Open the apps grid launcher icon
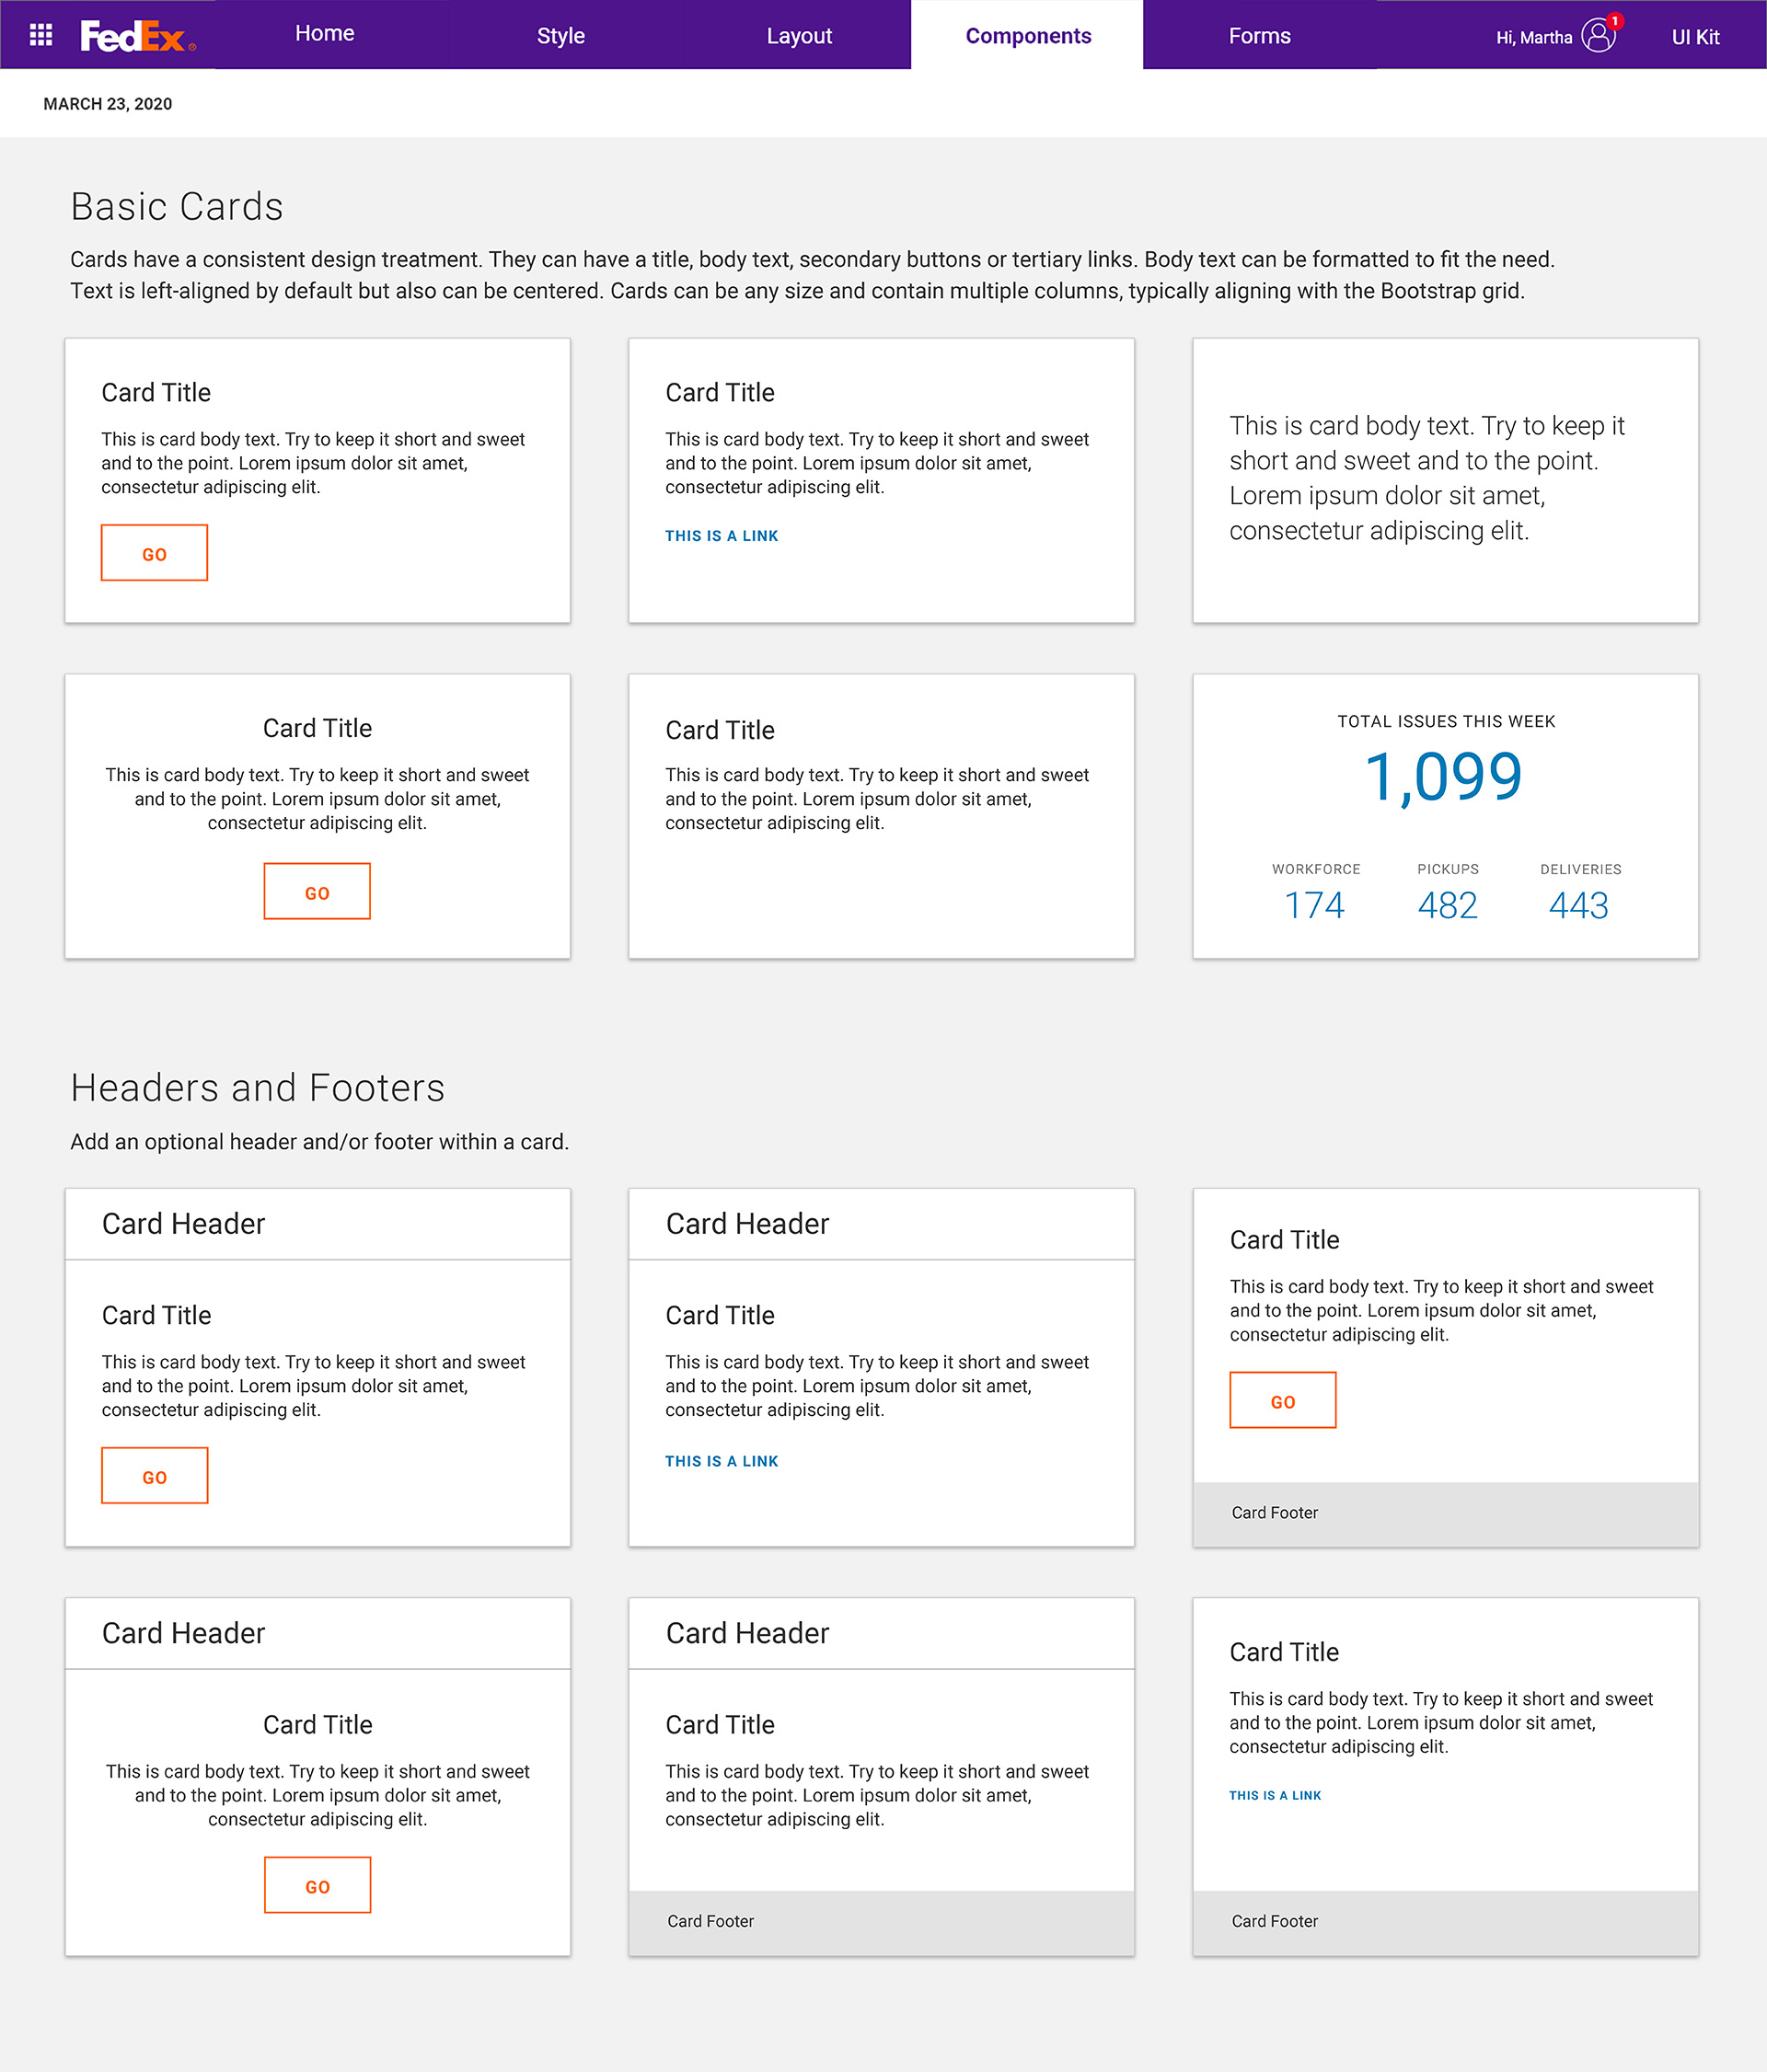Screen dimensions: 1767x2072 click(x=41, y=35)
